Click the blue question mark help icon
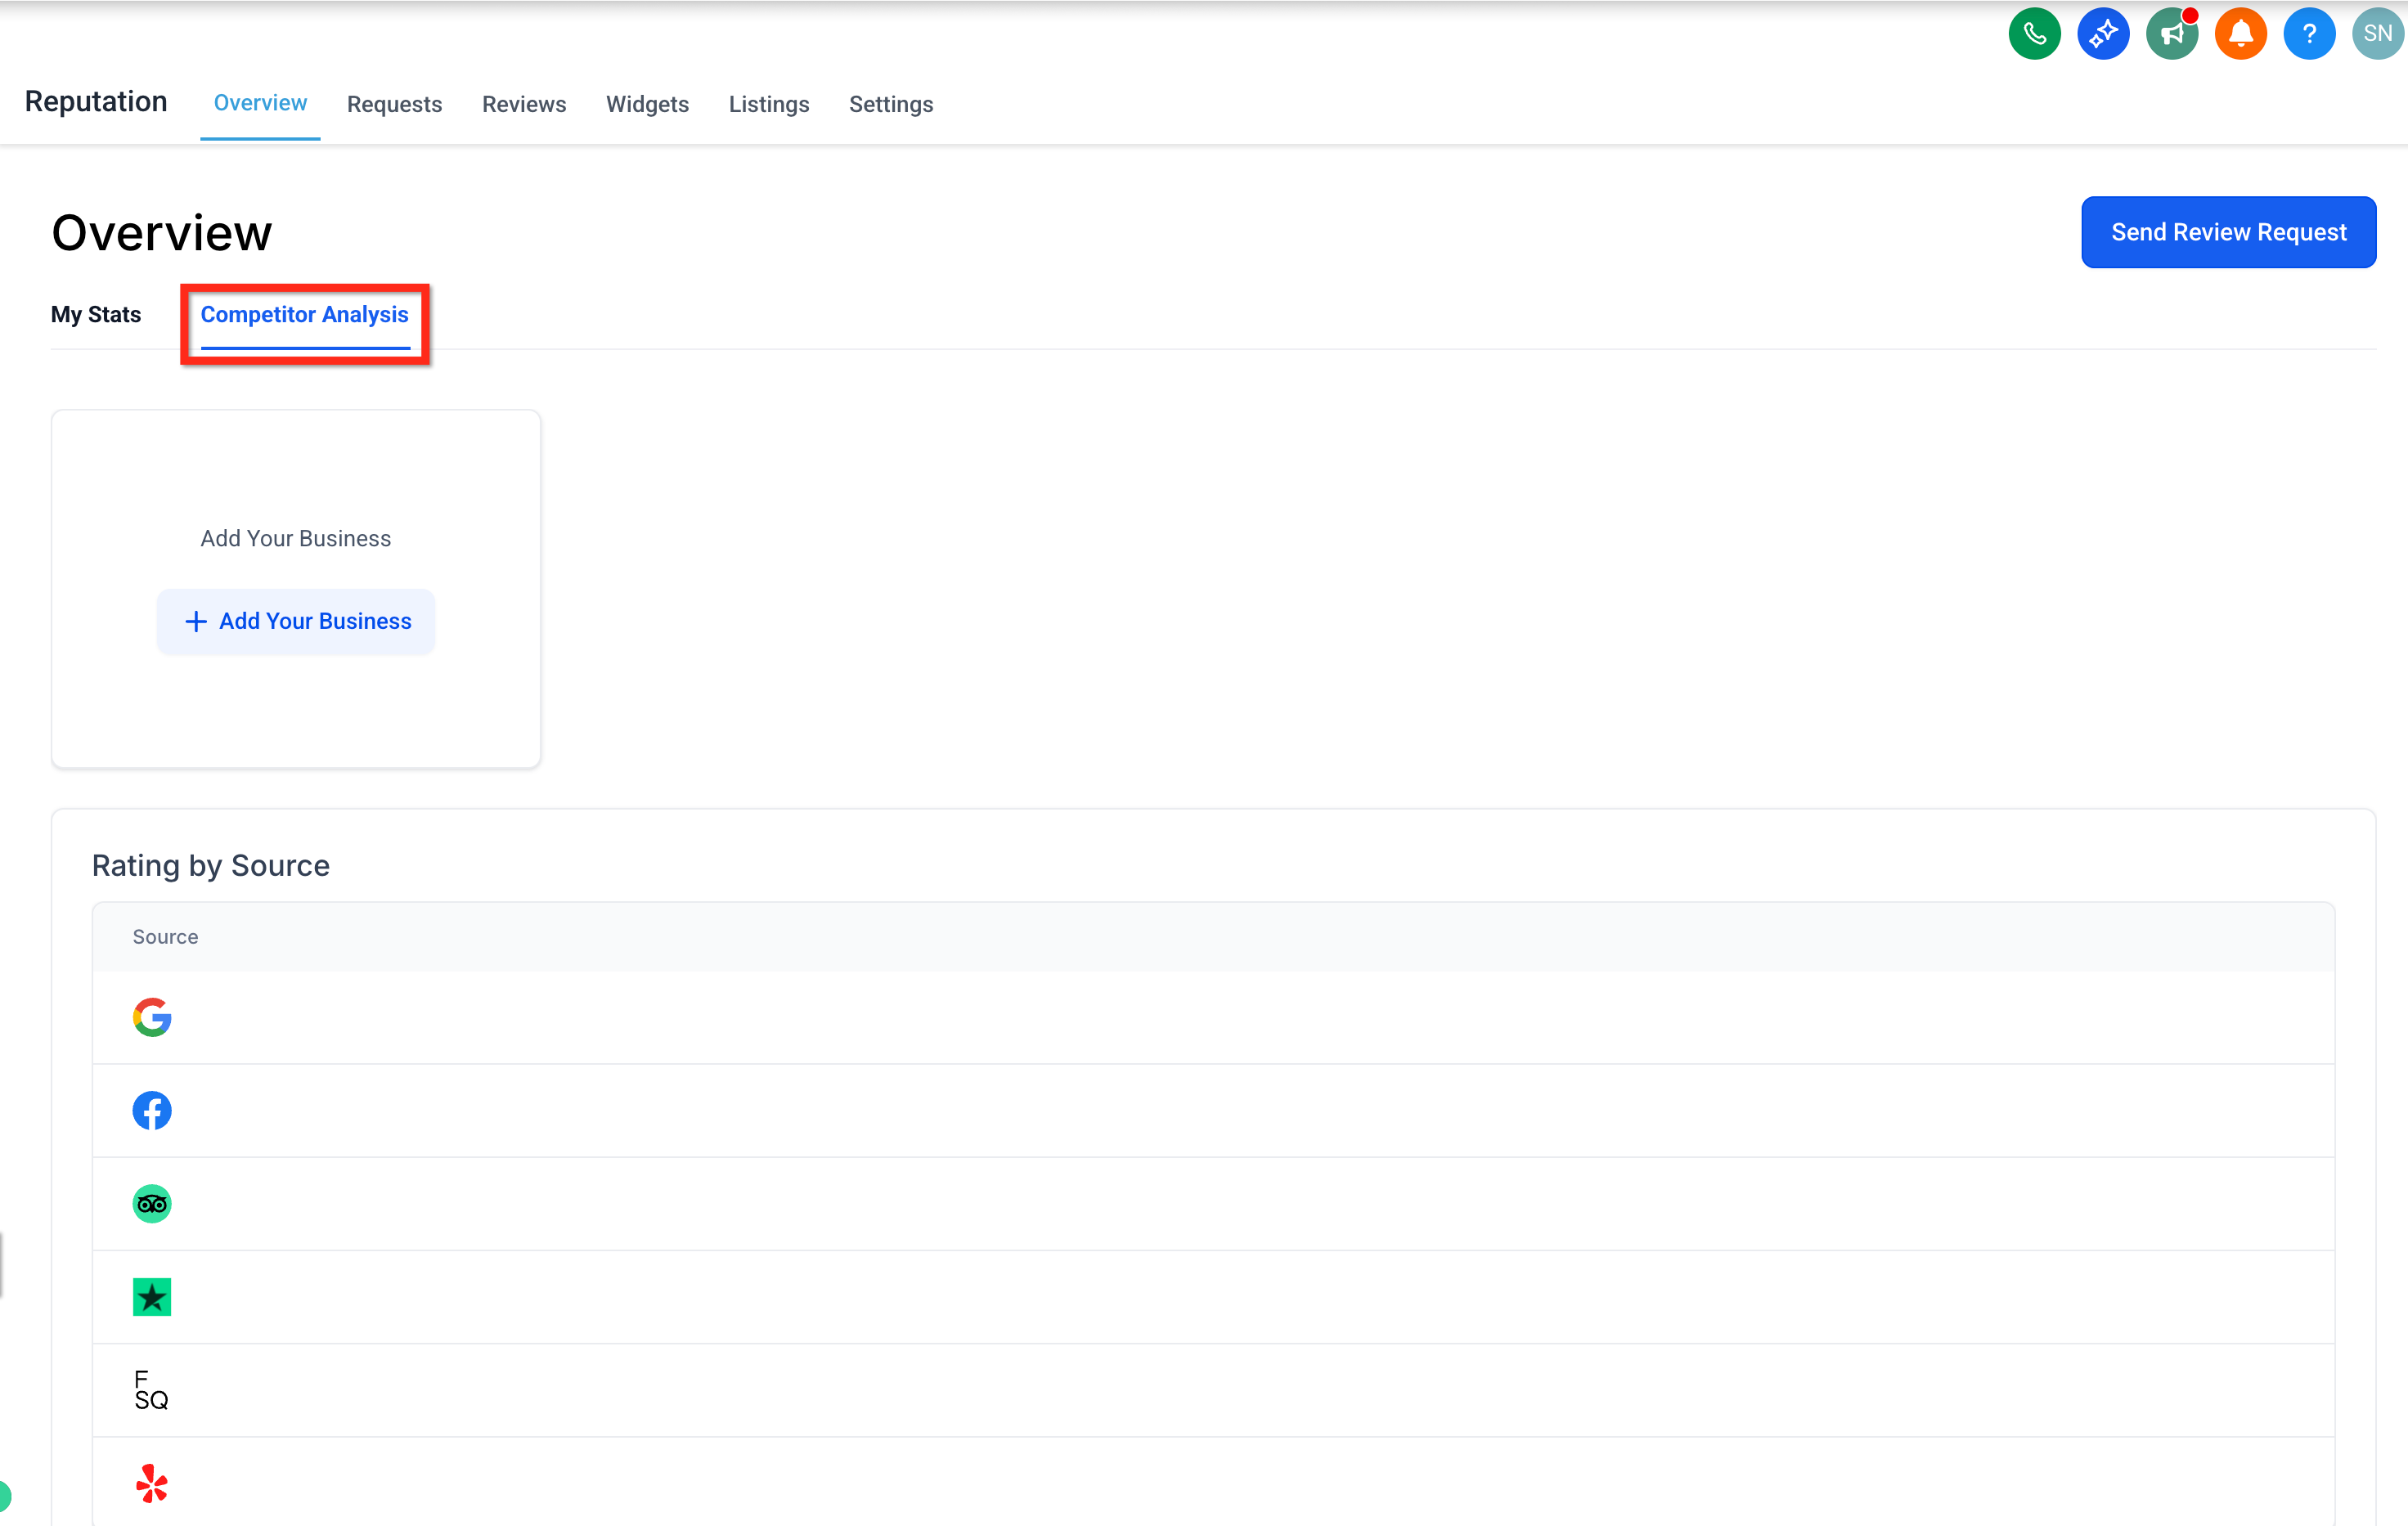The width and height of the screenshot is (2408, 1526). (x=2308, y=34)
